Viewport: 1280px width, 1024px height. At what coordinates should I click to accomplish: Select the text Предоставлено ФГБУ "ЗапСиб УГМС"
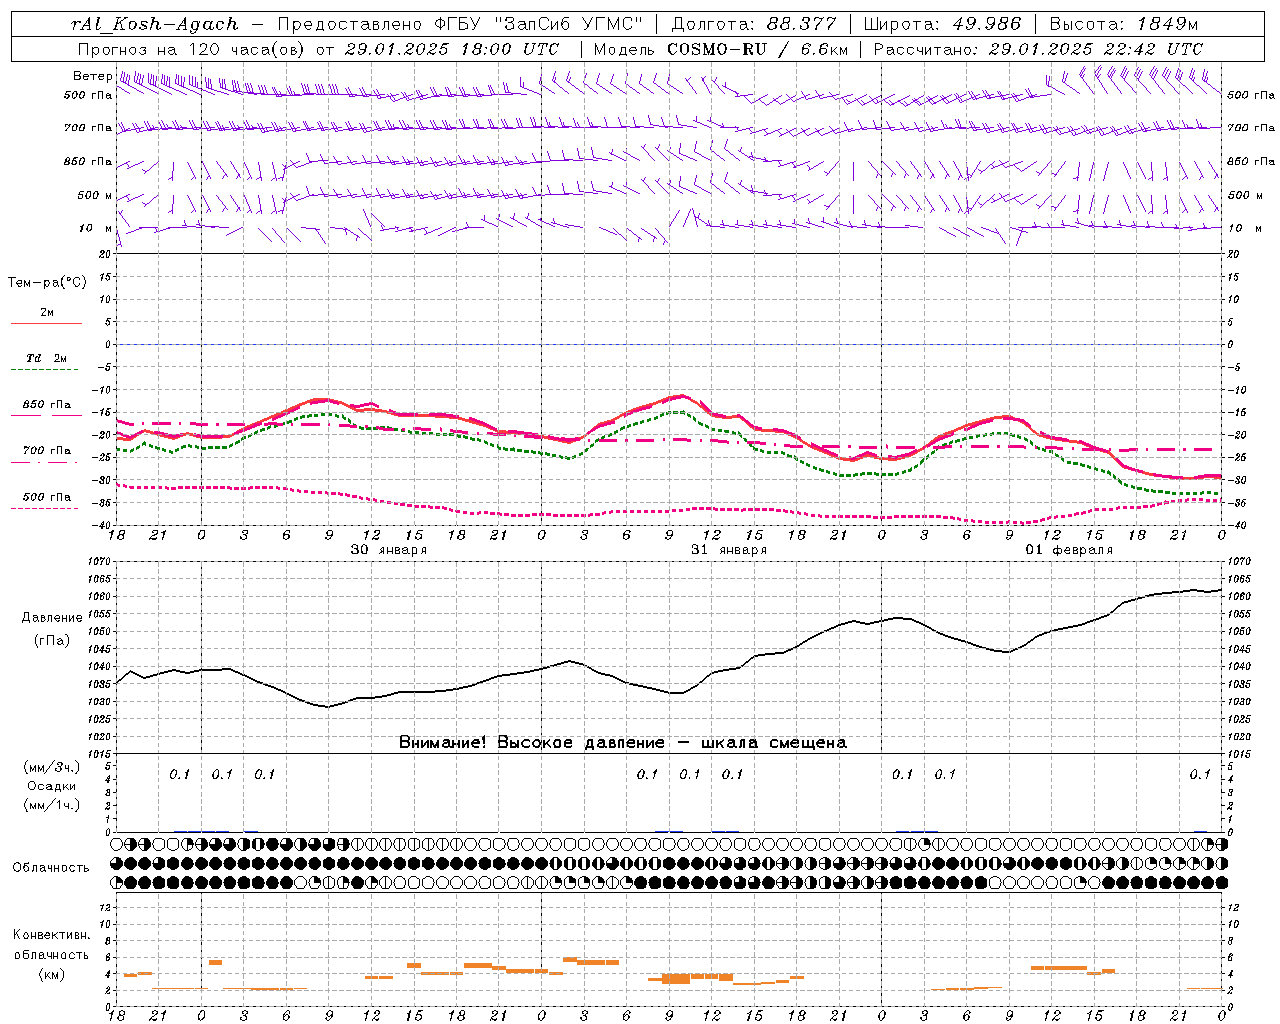pos(459,24)
